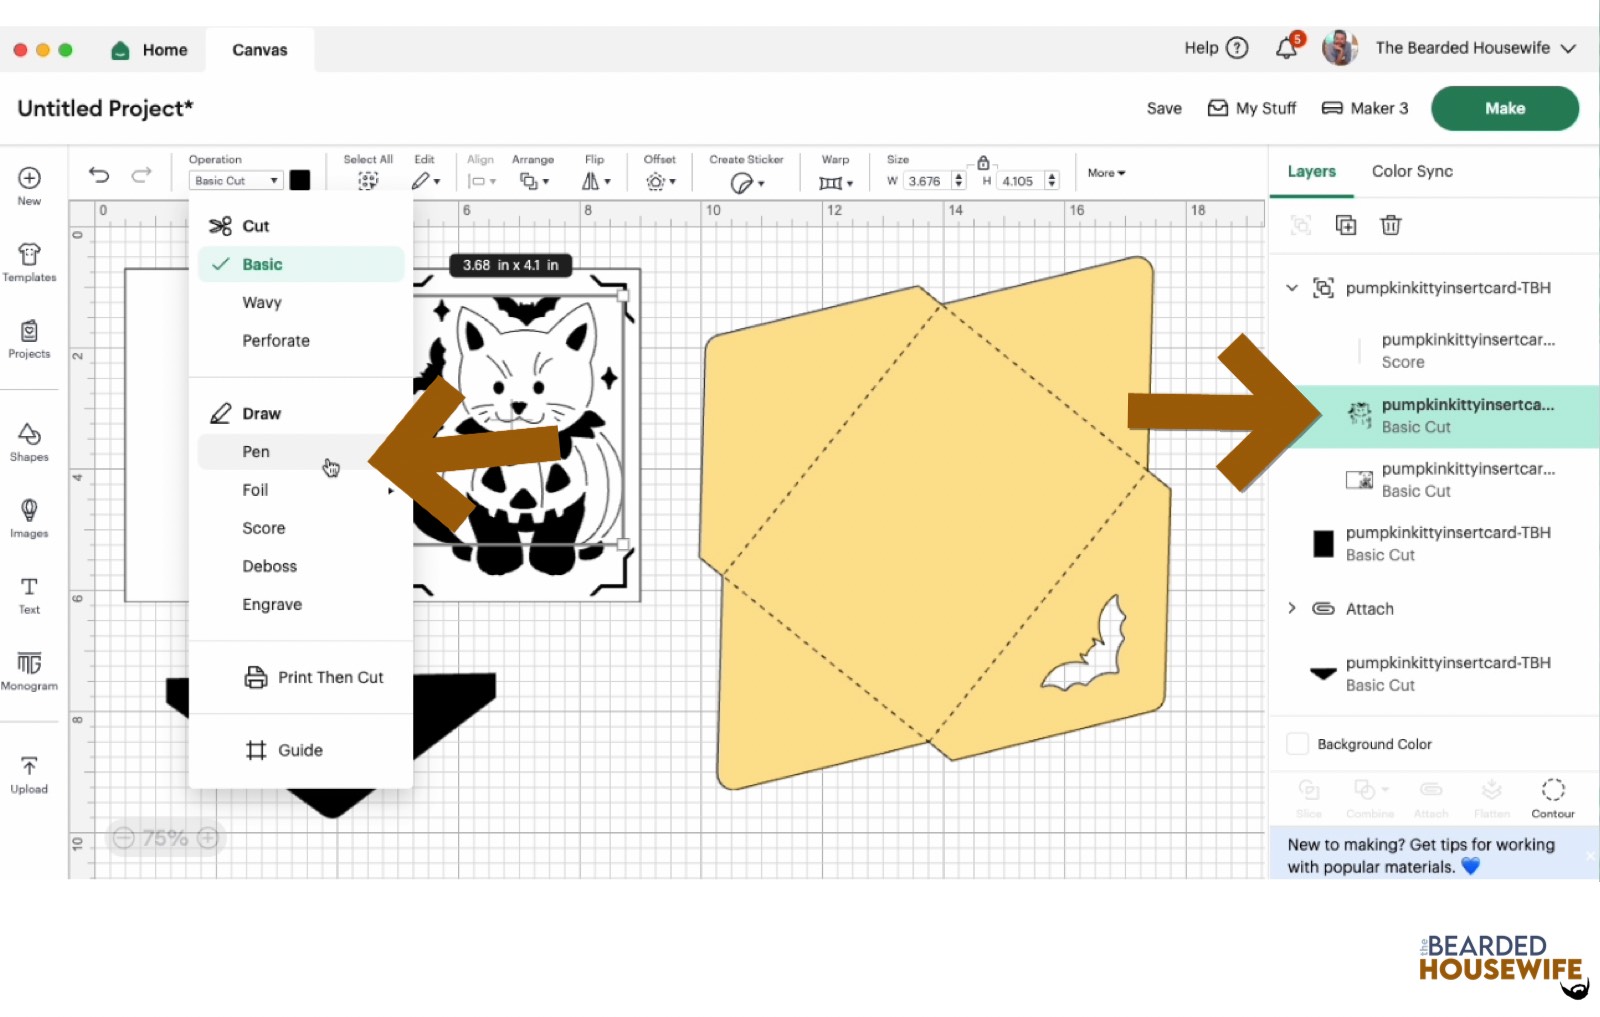Expand the Attach layer group
This screenshot has width=1600, height=1017.
tap(1292, 608)
